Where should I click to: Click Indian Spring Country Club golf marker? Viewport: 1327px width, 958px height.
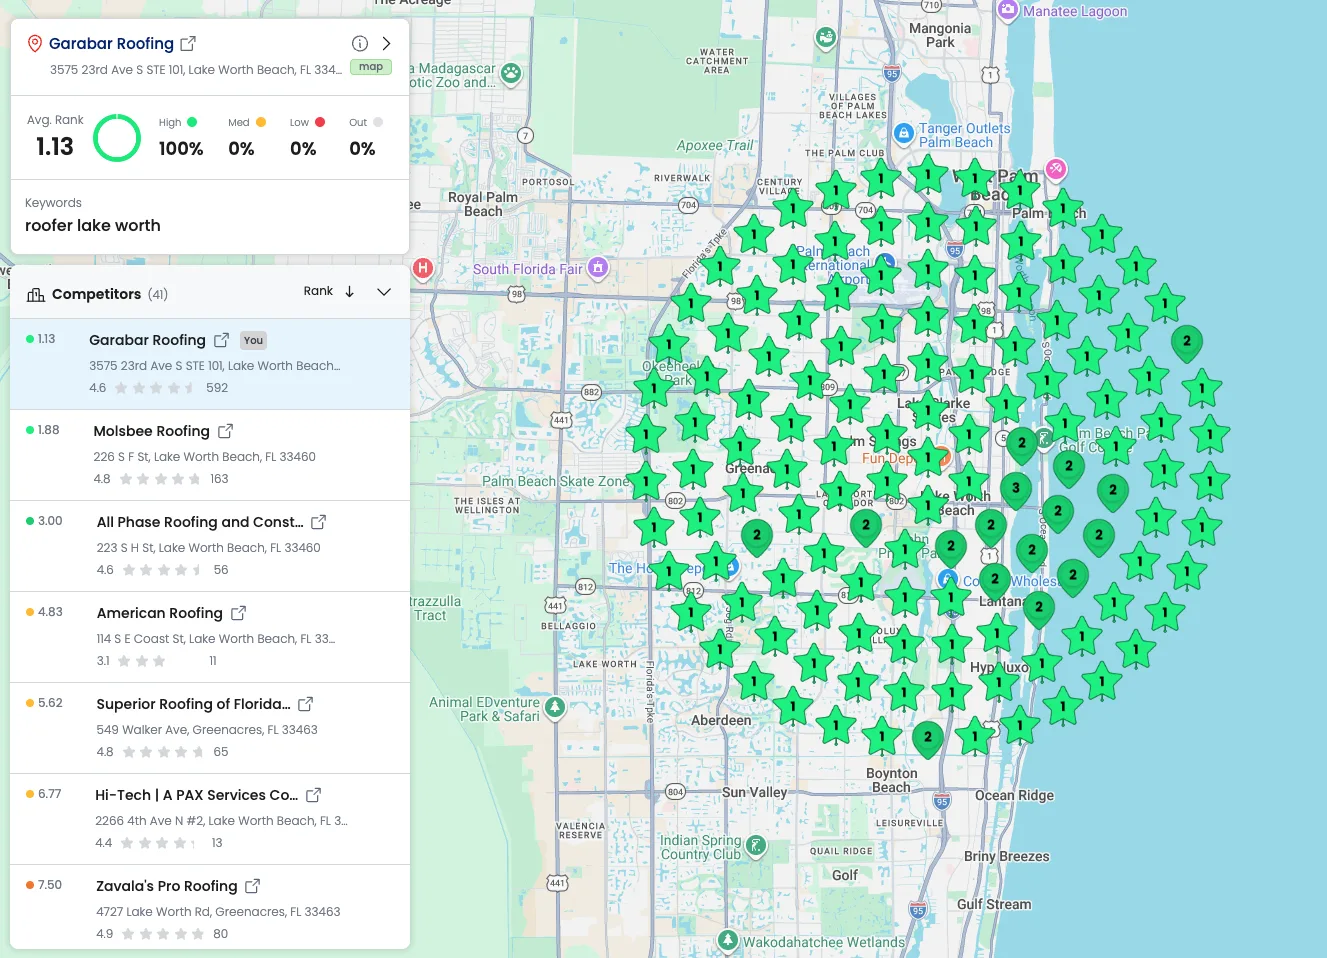coord(756,846)
